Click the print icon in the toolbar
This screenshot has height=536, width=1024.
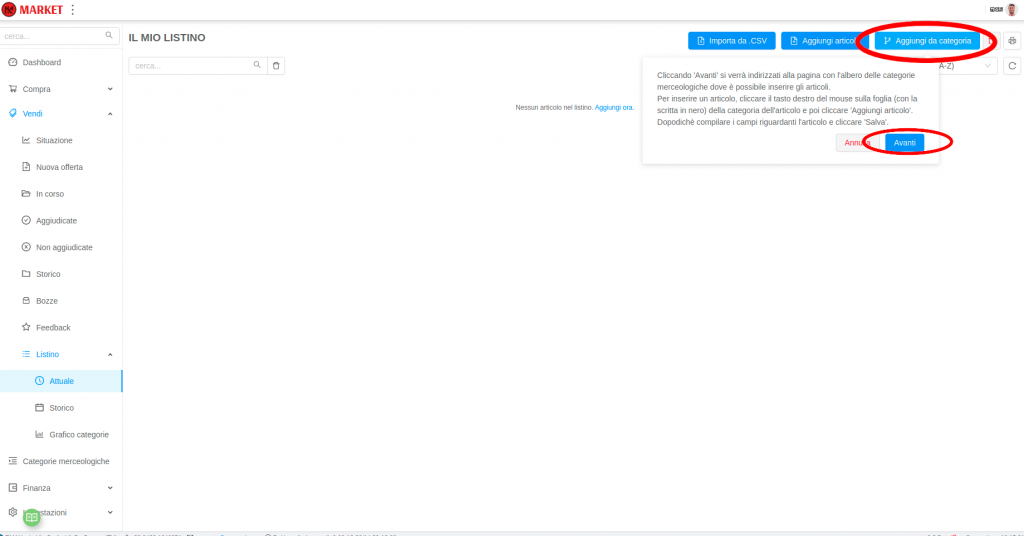pos(1012,41)
